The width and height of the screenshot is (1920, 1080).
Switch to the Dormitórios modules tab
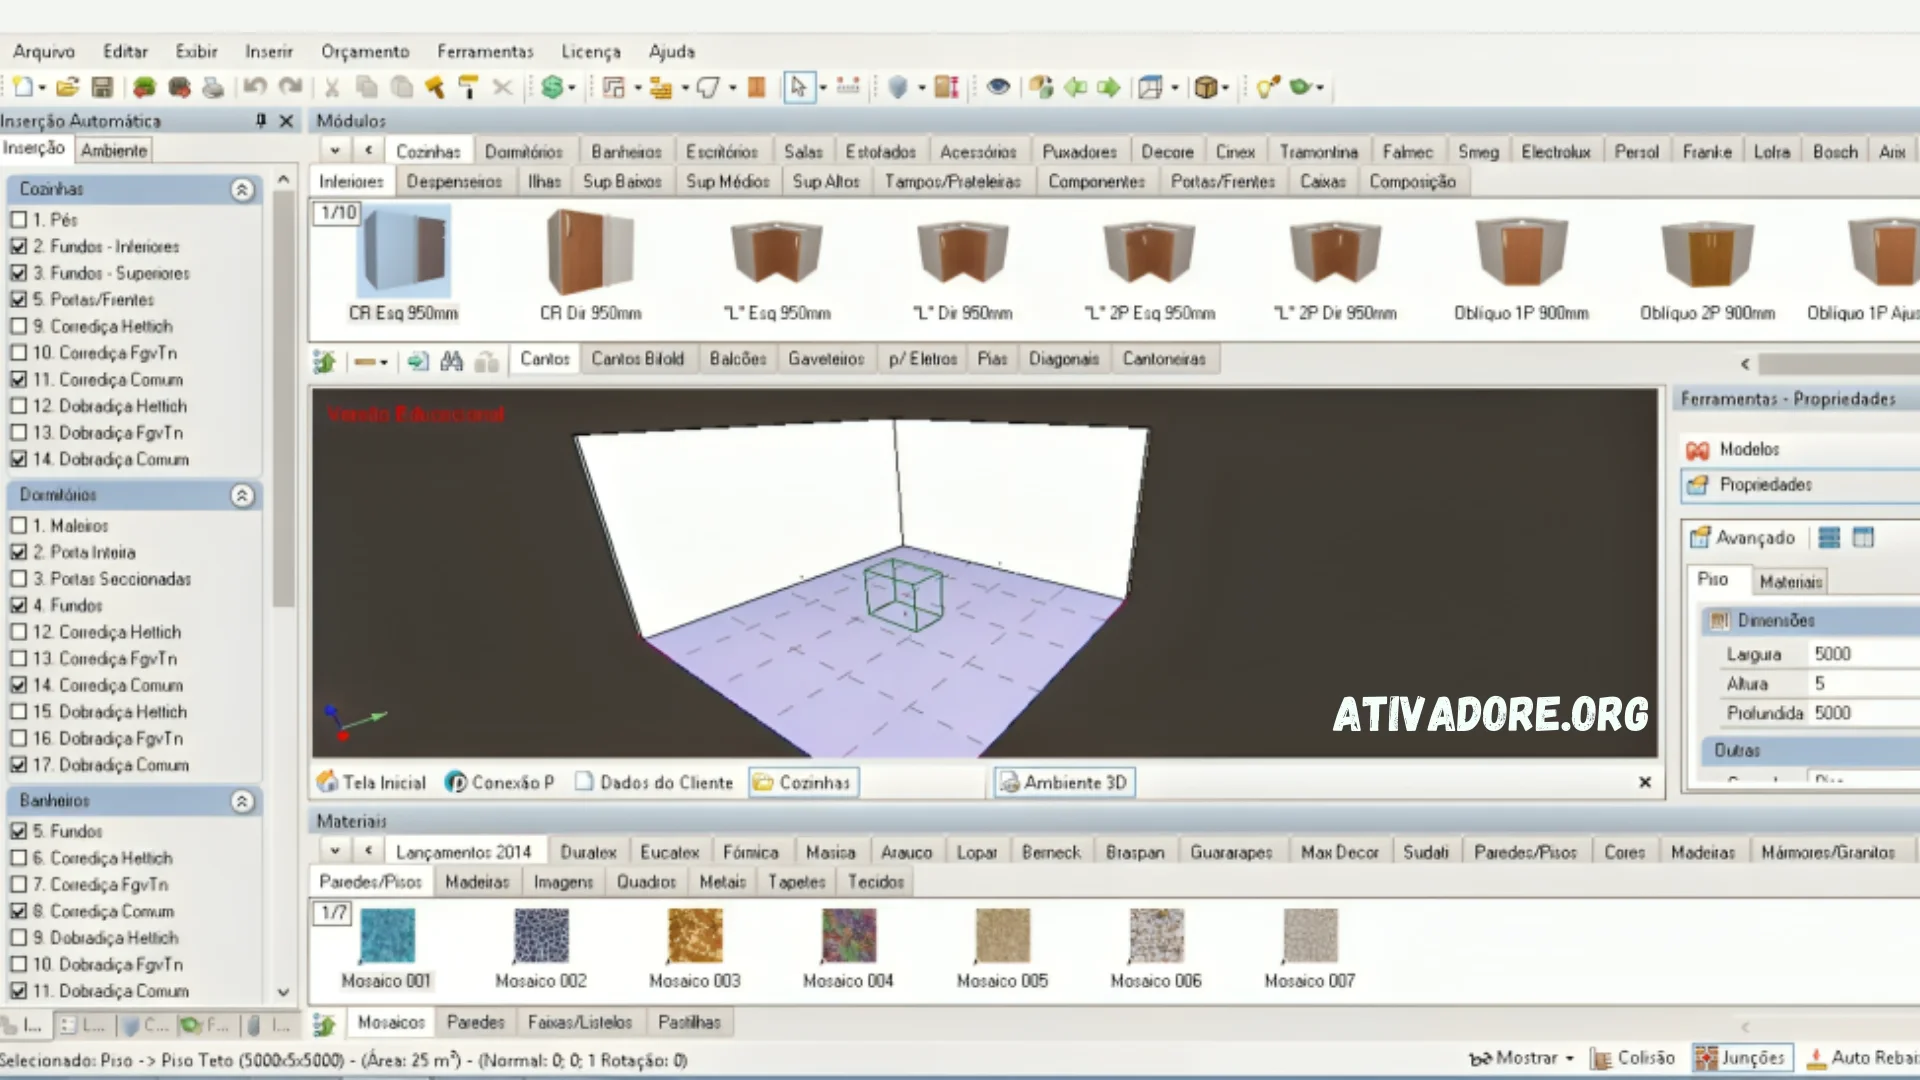(x=524, y=152)
